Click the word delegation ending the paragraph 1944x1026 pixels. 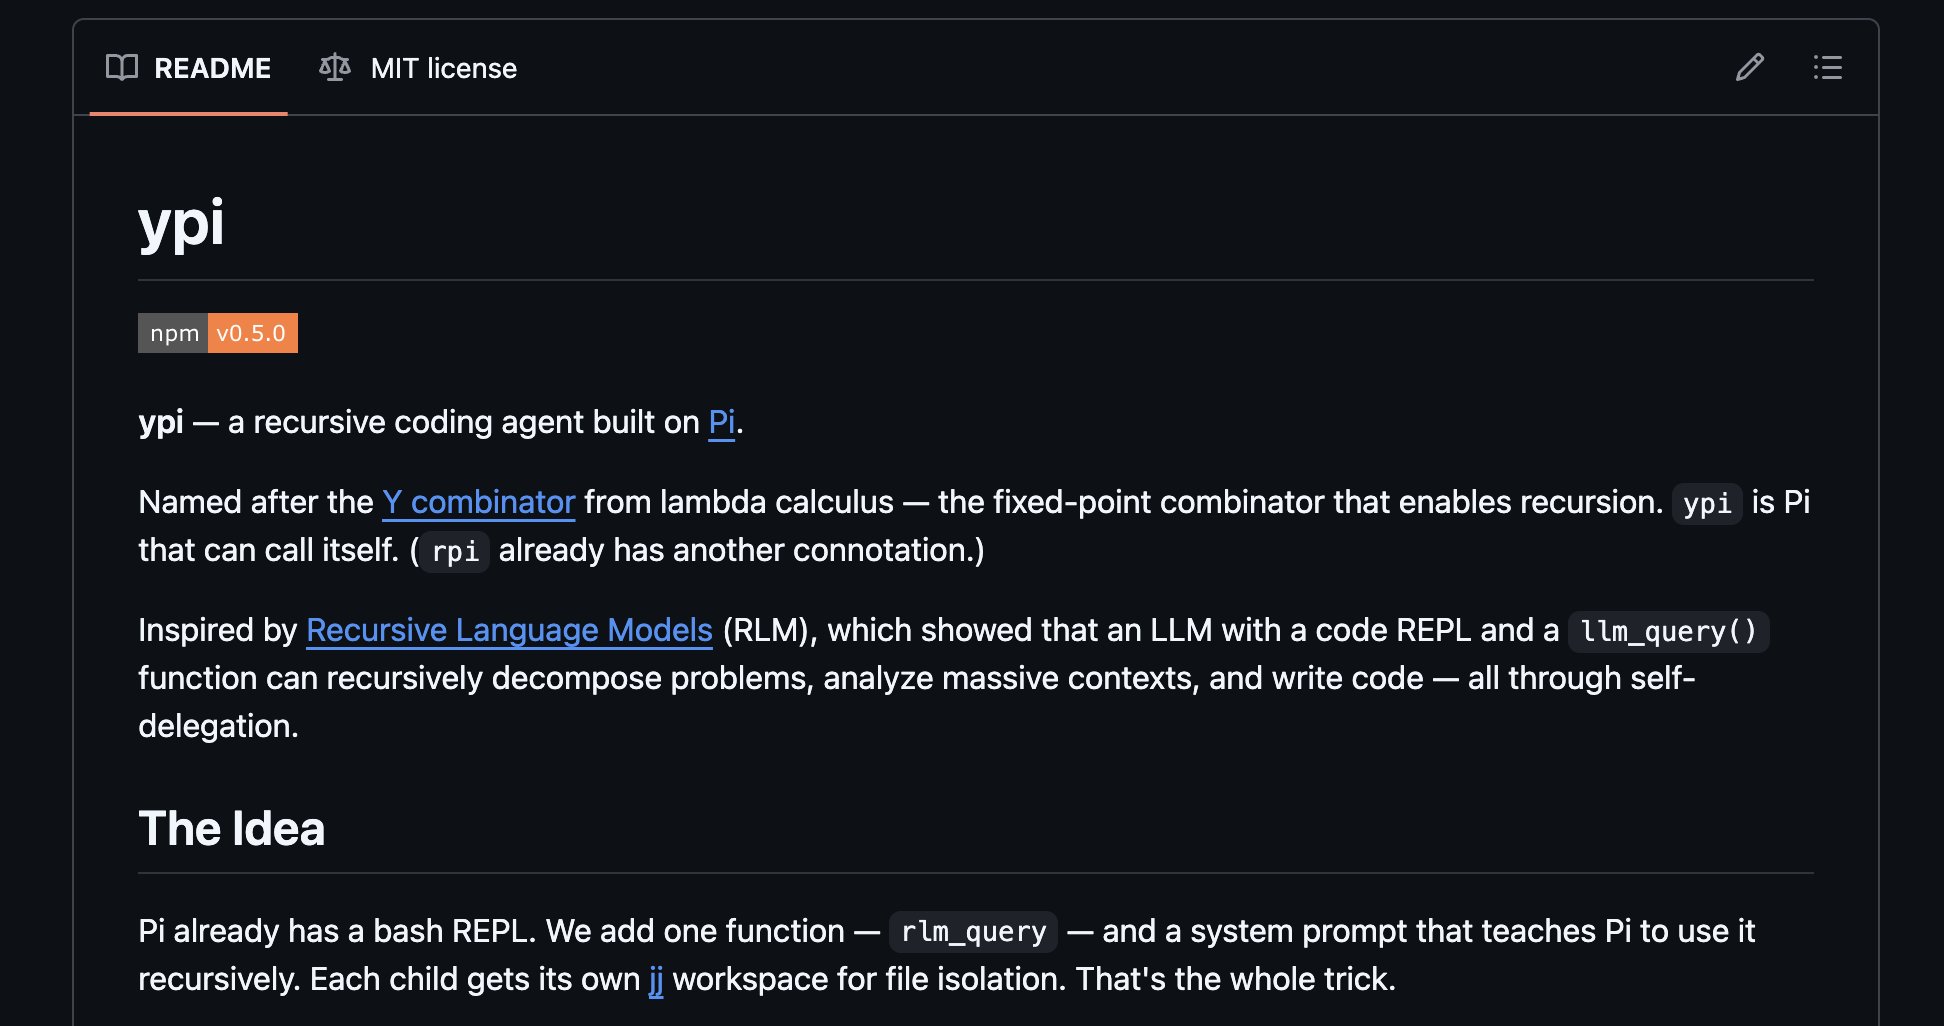pyautogui.click(x=216, y=726)
